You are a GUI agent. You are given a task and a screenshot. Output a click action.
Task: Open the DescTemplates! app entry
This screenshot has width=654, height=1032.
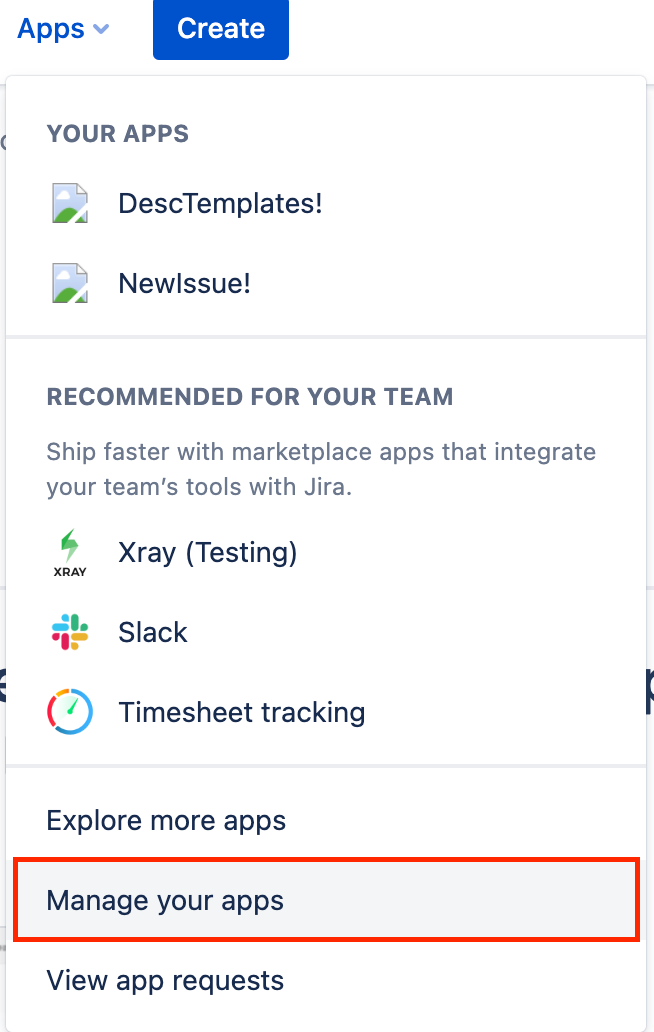220,204
